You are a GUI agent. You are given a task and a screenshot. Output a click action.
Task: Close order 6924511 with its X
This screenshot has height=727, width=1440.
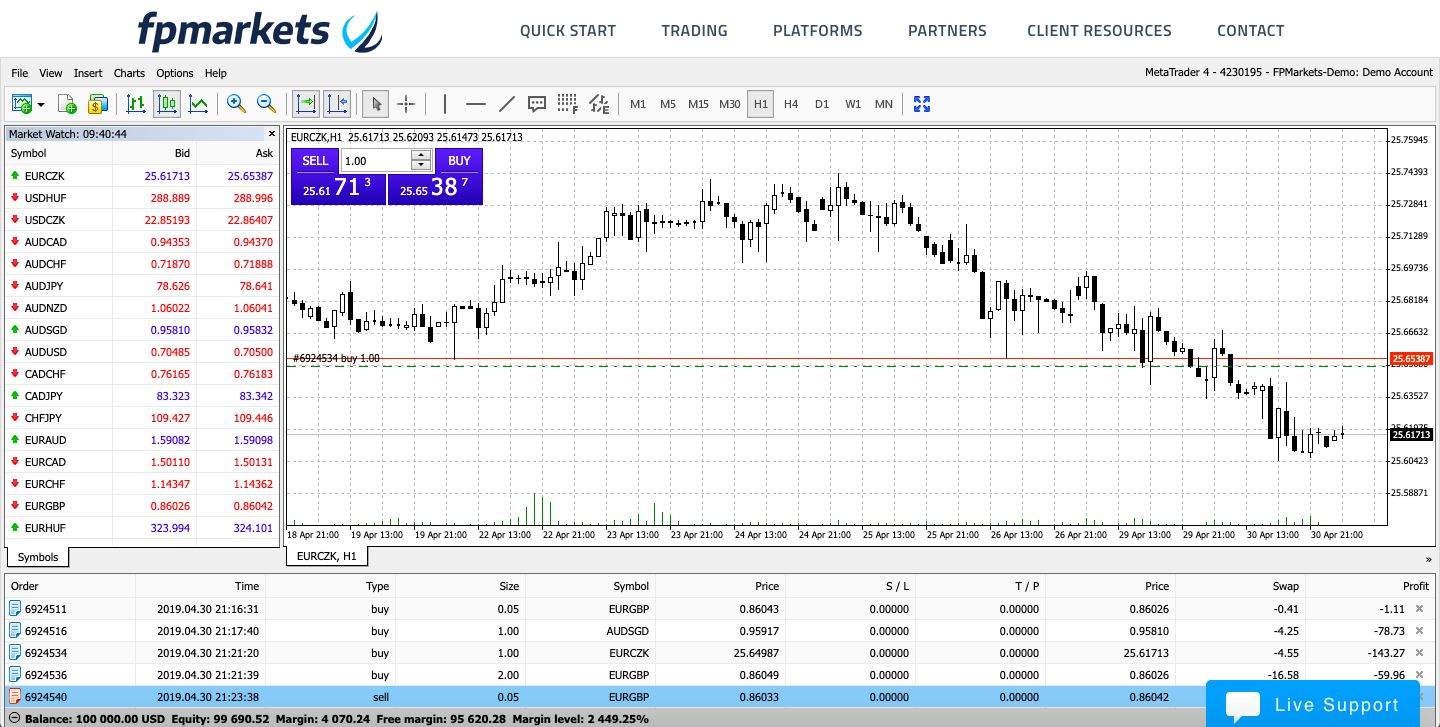[1419, 608]
